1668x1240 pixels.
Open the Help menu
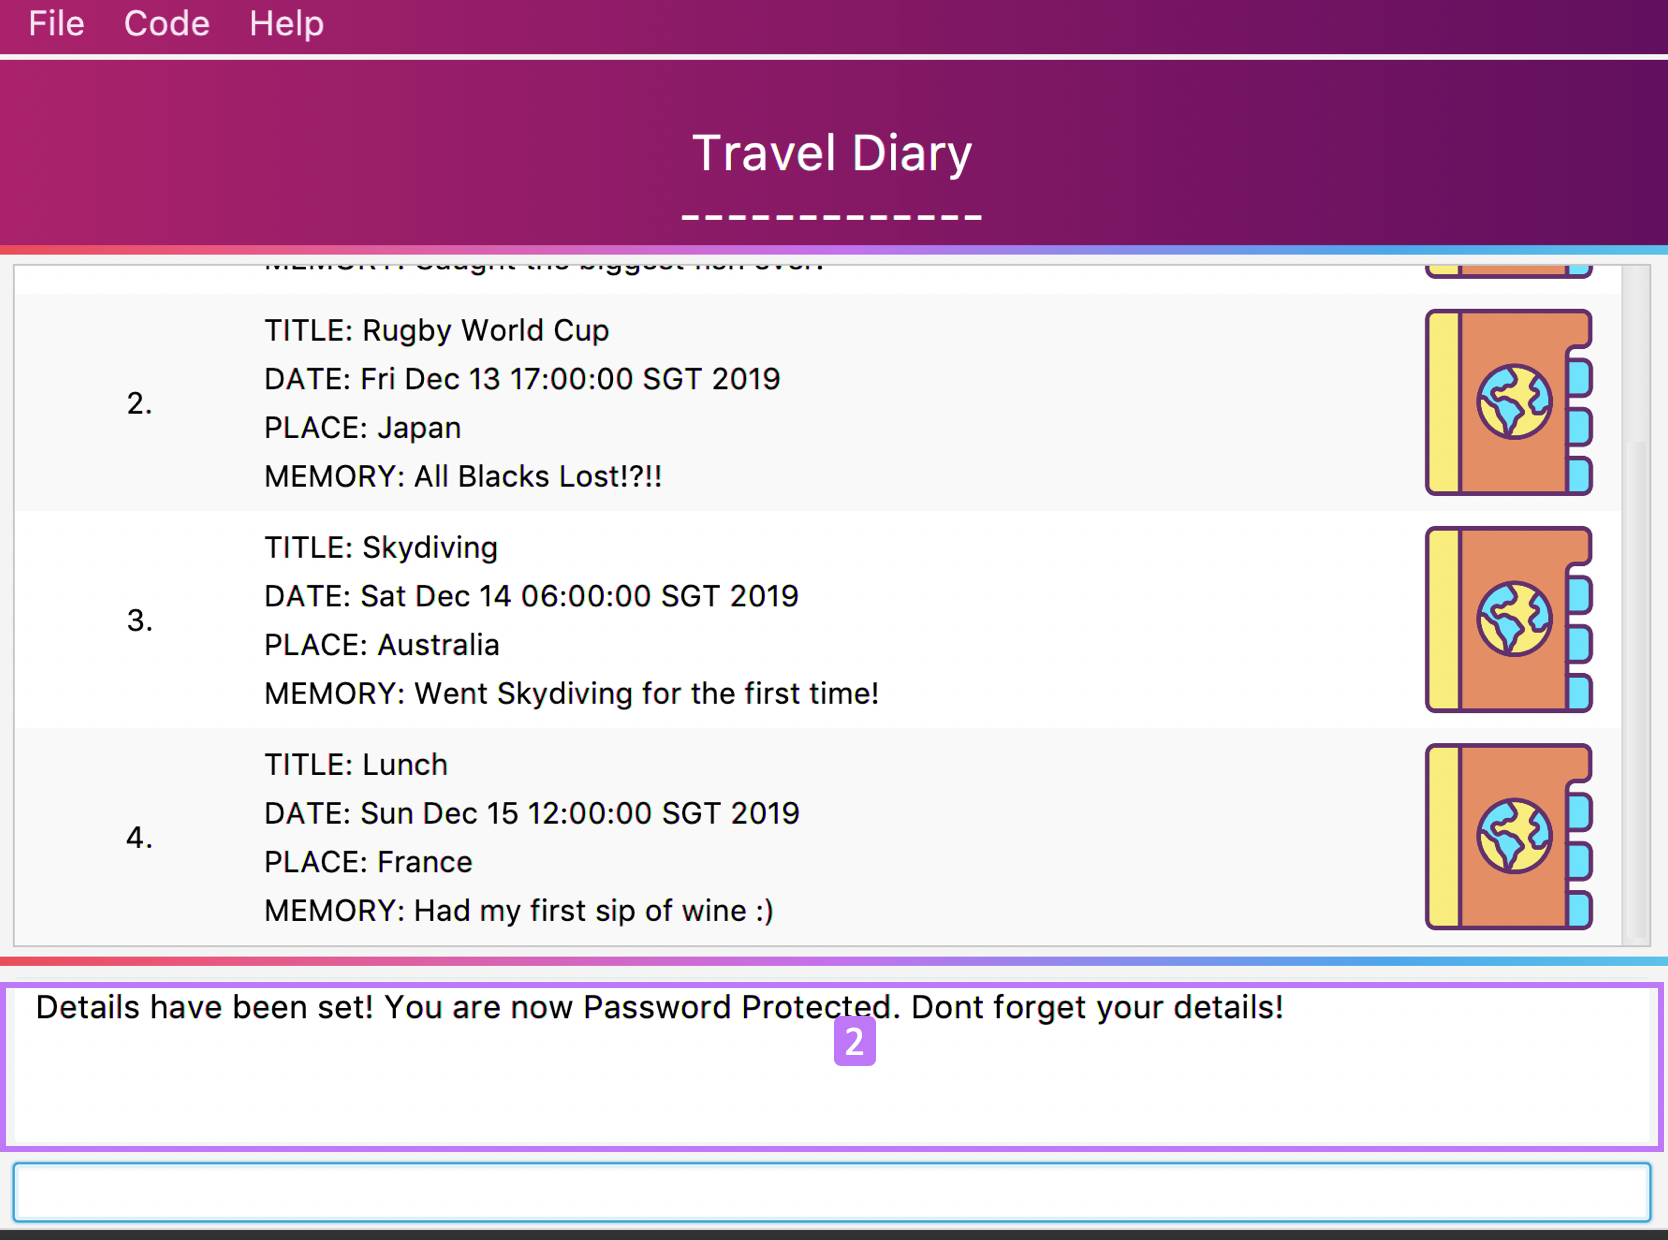coord(286,23)
